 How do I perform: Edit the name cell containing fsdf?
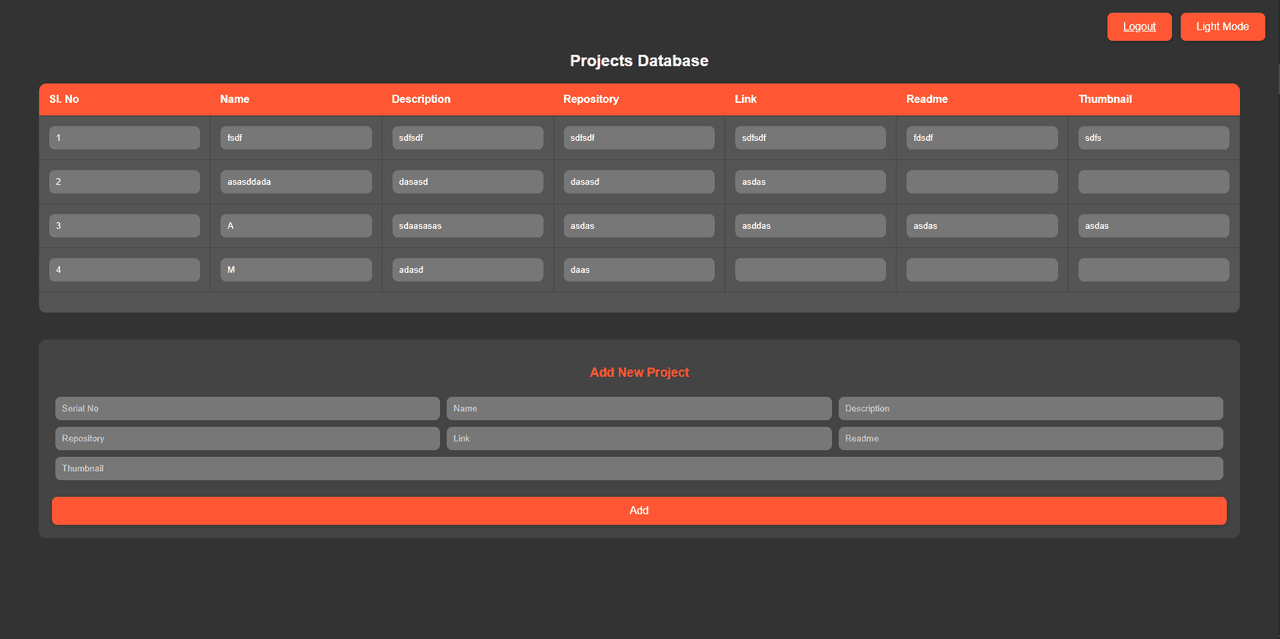pyautogui.click(x=296, y=138)
